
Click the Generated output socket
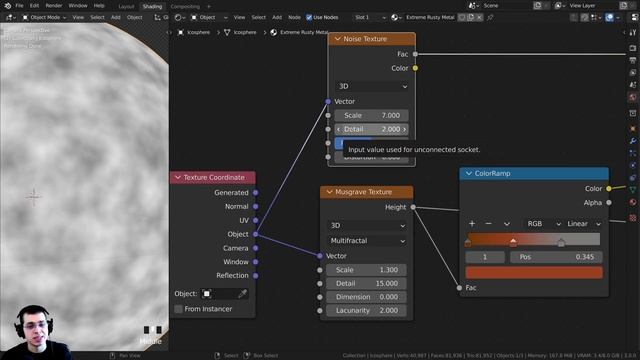tap(256, 193)
